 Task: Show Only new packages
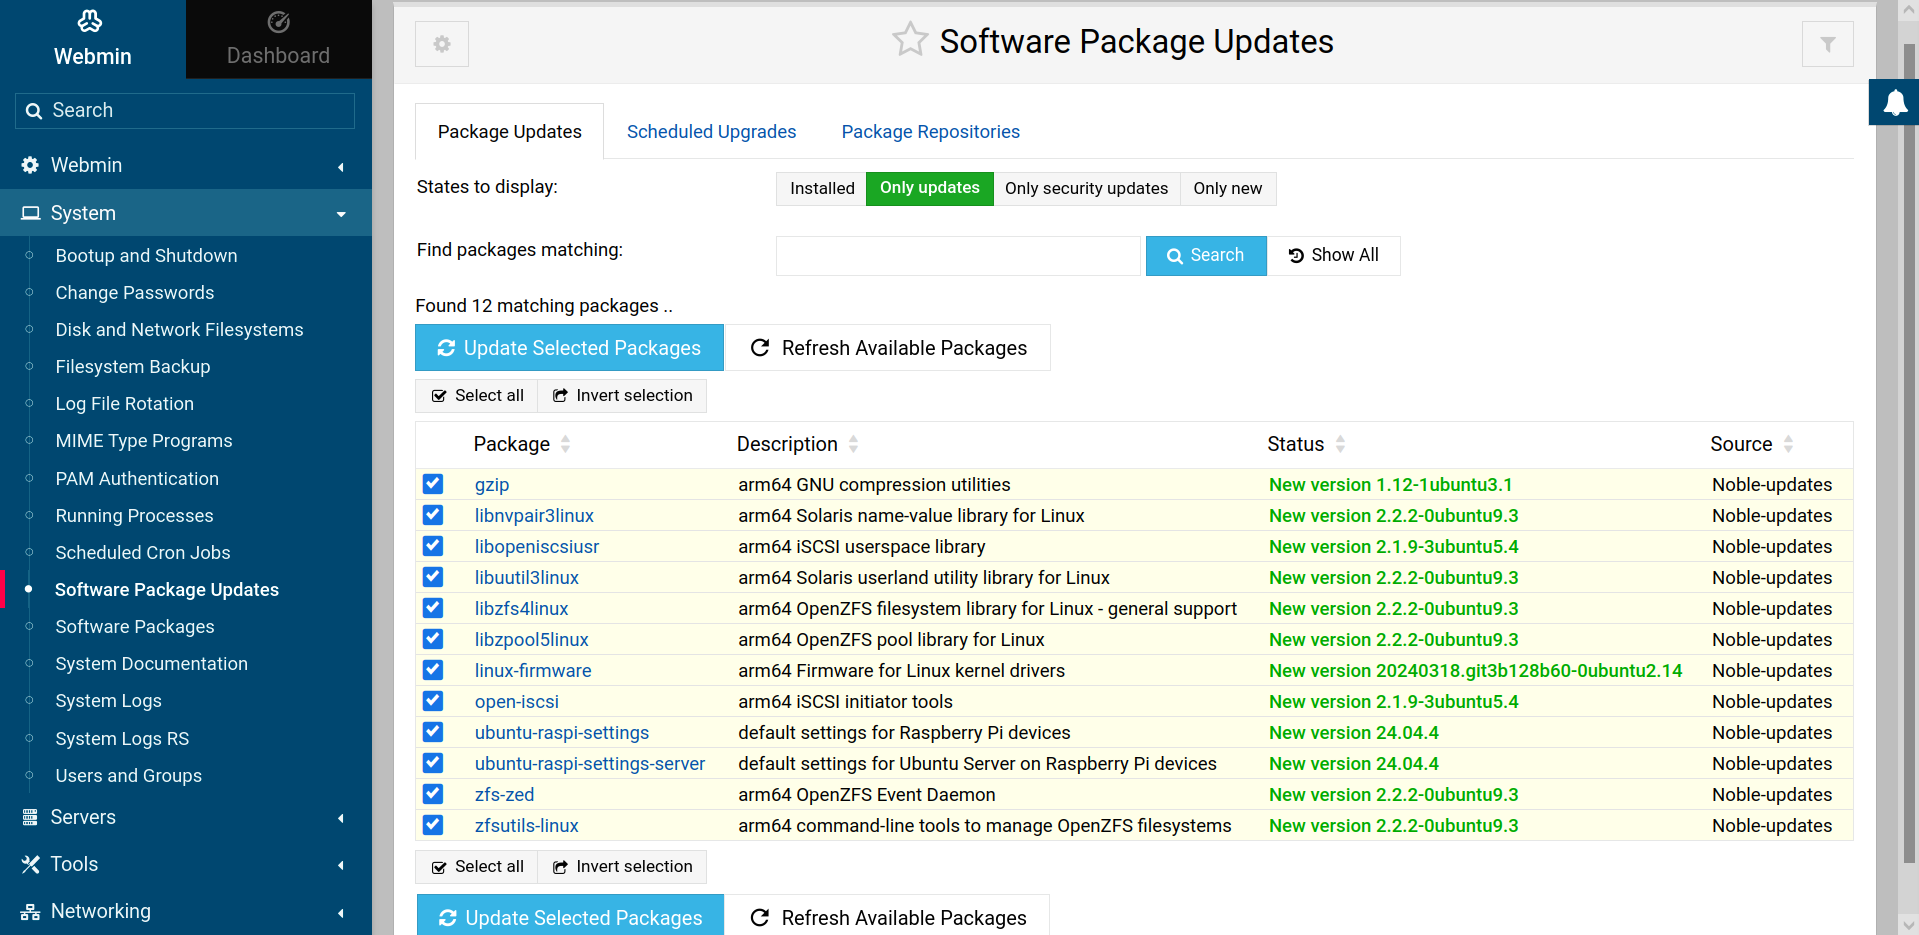pos(1227,188)
